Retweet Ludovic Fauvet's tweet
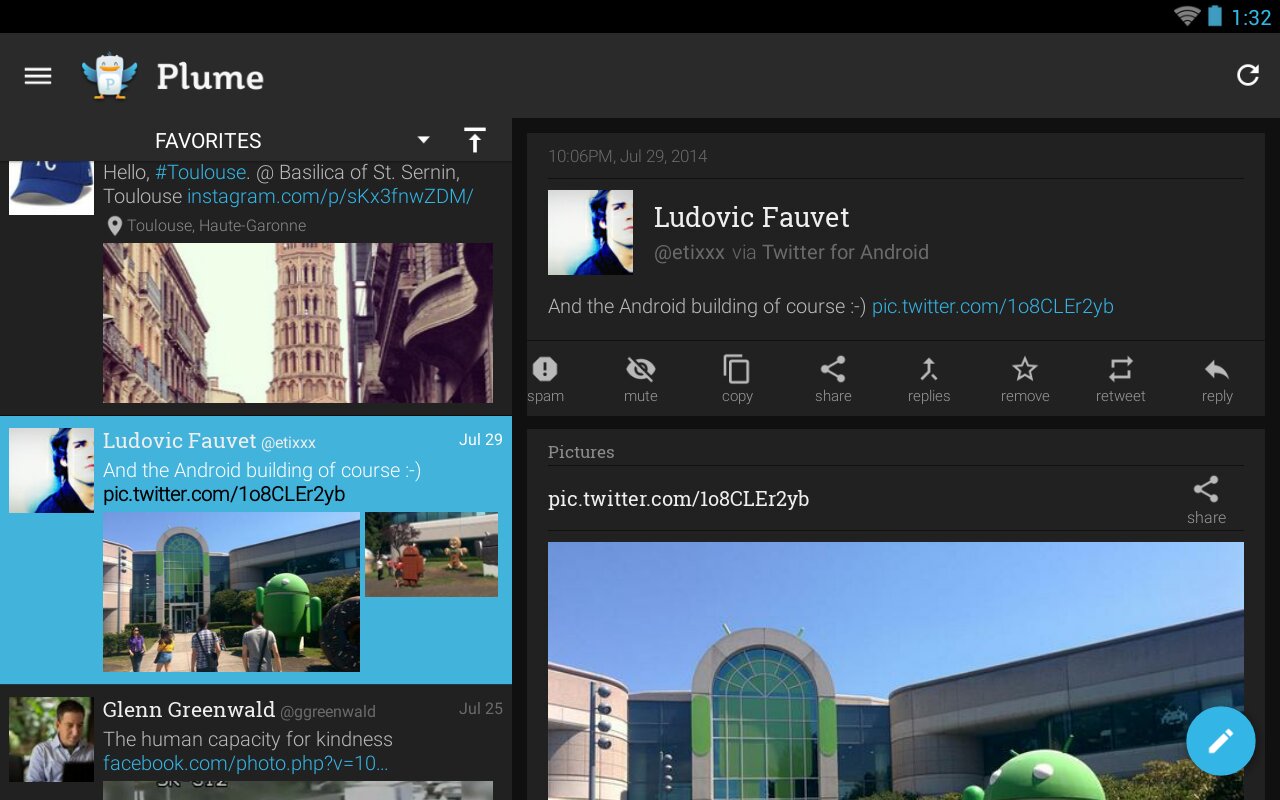Viewport: 1280px width, 800px height. pos(1120,379)
